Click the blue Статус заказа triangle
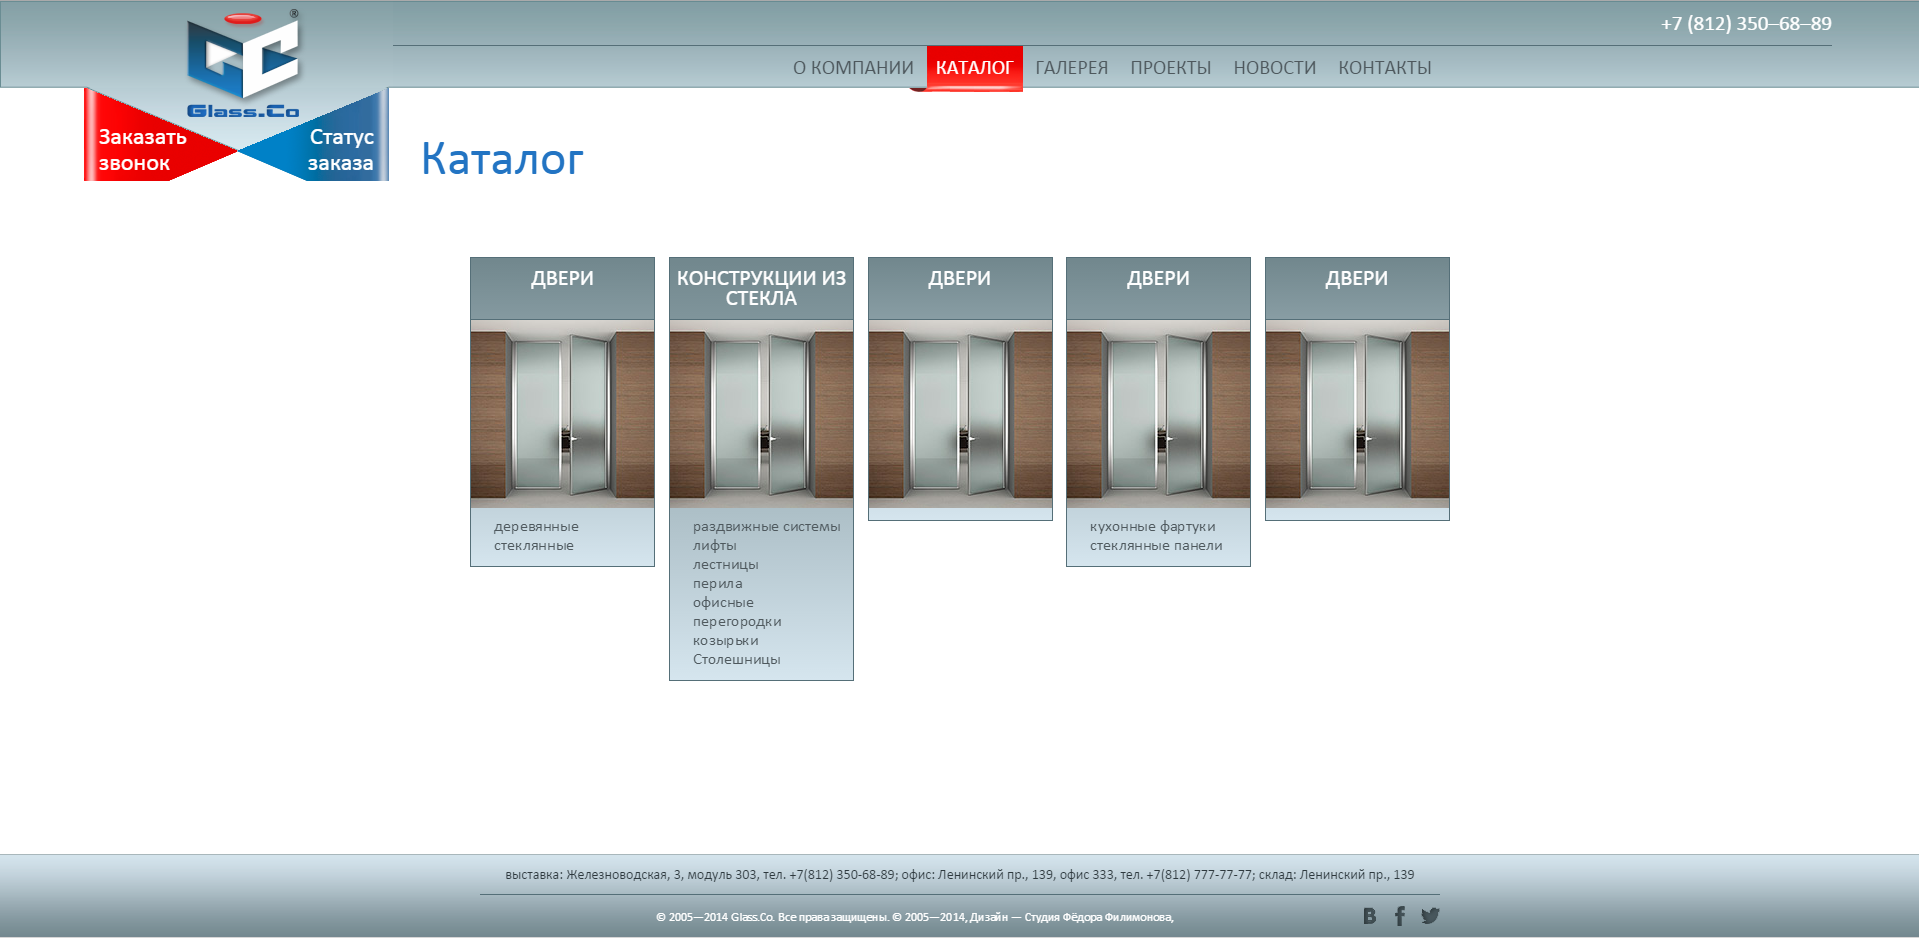Image resolution: width=1919 pixels, height=938 pixels. 333,149
